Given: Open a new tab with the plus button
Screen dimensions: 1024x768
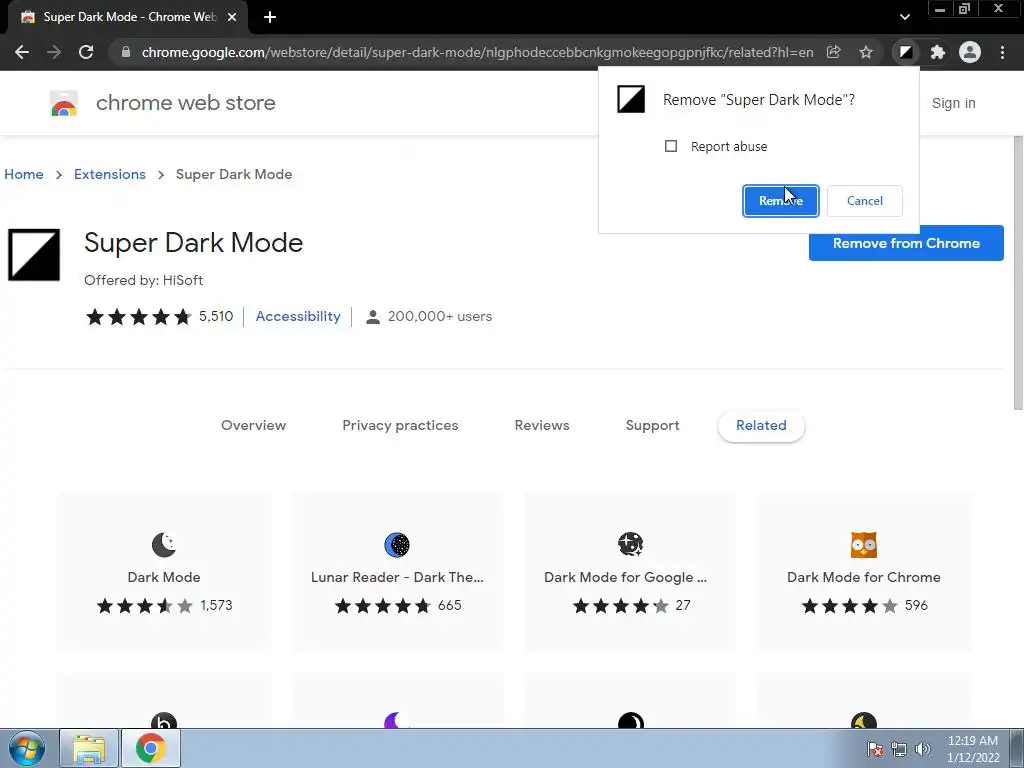Looking at the screenshot, I should click(270, 17).
